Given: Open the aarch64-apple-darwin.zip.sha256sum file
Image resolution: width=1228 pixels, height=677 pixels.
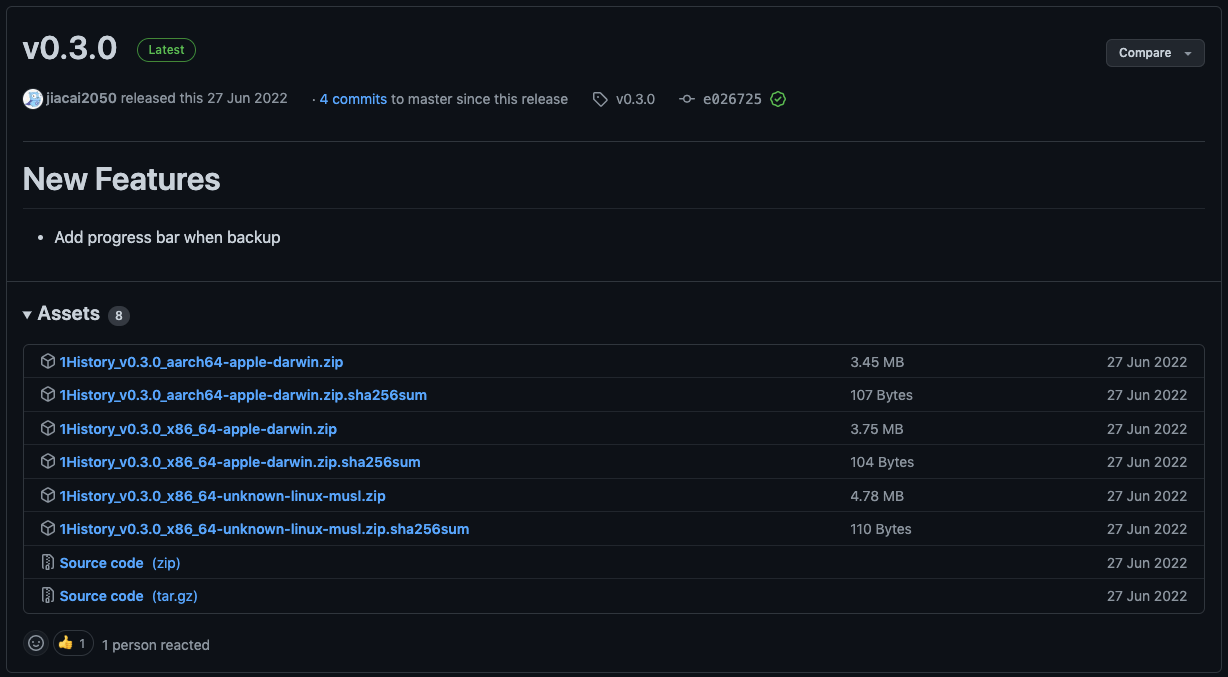Looking at the screenshot, I should pyautogui.click(x=243, y=395).
